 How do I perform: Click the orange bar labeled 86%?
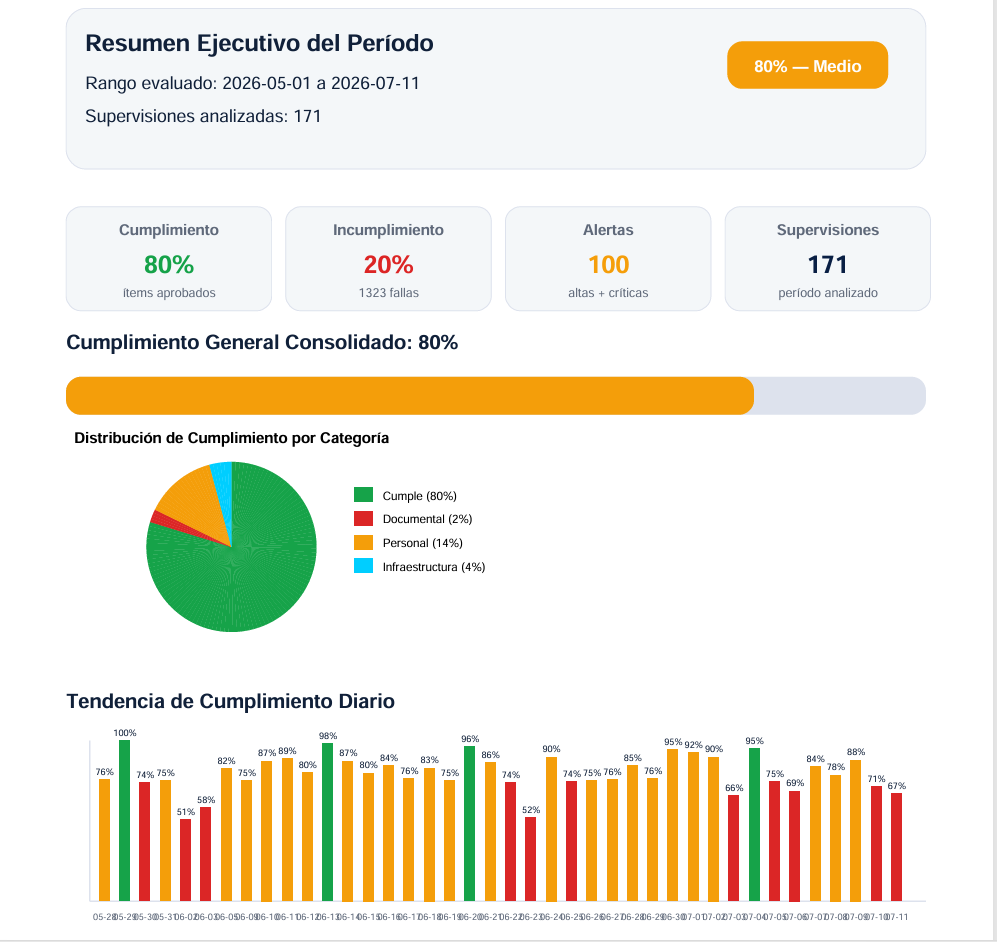tap(490, 831)
